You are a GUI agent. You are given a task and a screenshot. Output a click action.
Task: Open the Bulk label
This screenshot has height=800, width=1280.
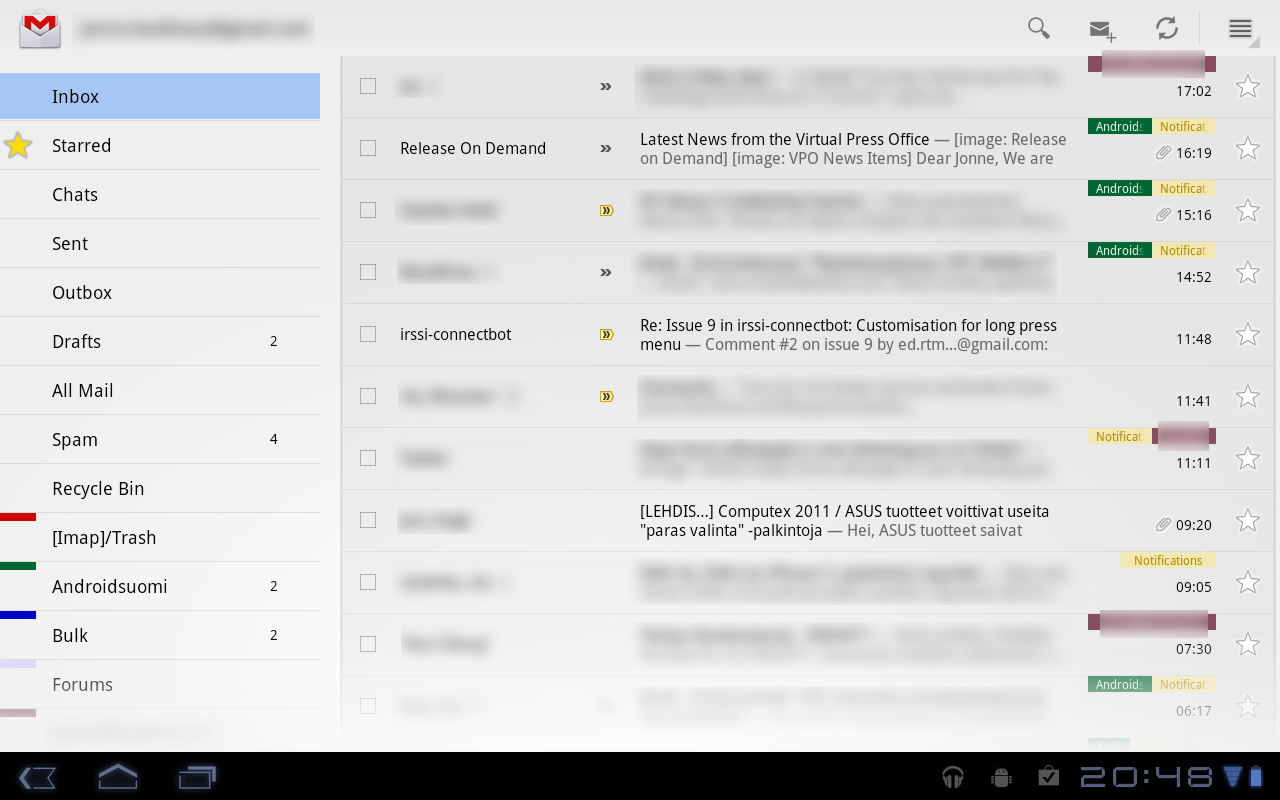point(160,636)
